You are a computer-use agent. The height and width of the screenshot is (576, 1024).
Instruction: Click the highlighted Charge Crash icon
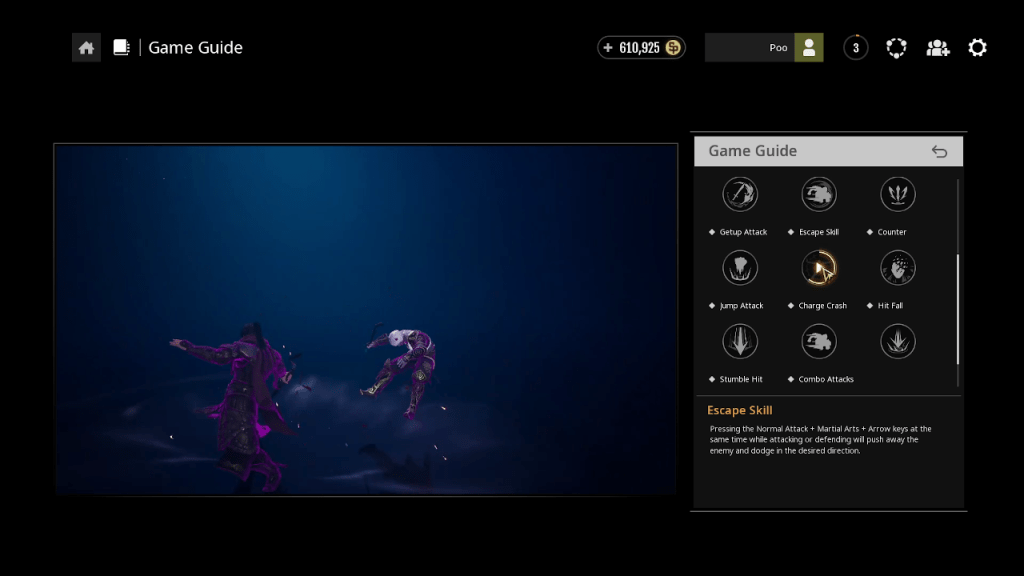819,268
